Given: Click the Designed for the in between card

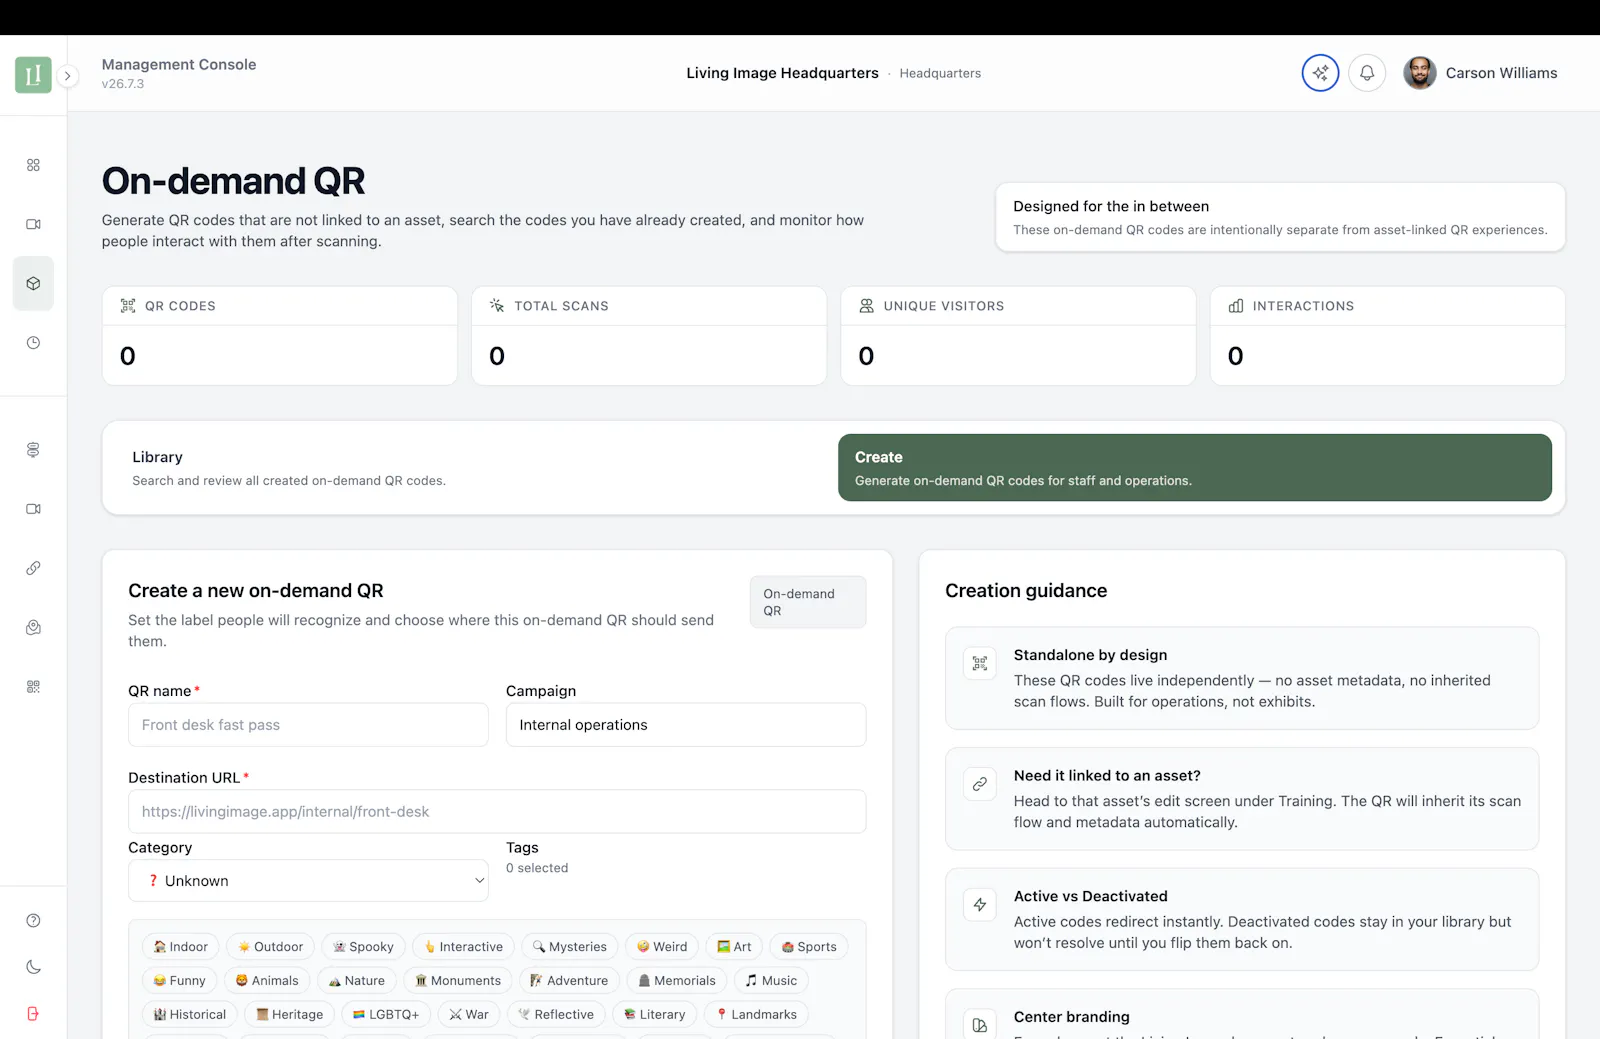Looking at the screenshot, I should pyautogui.click(x=1280, y=217).
